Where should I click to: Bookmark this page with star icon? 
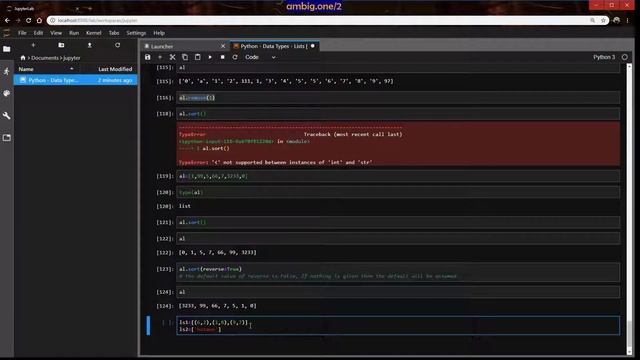point(603,20)
